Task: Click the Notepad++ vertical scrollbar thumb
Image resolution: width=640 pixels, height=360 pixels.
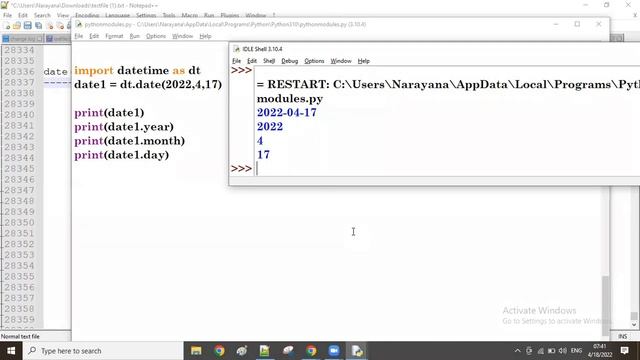Action: [633, 316]
